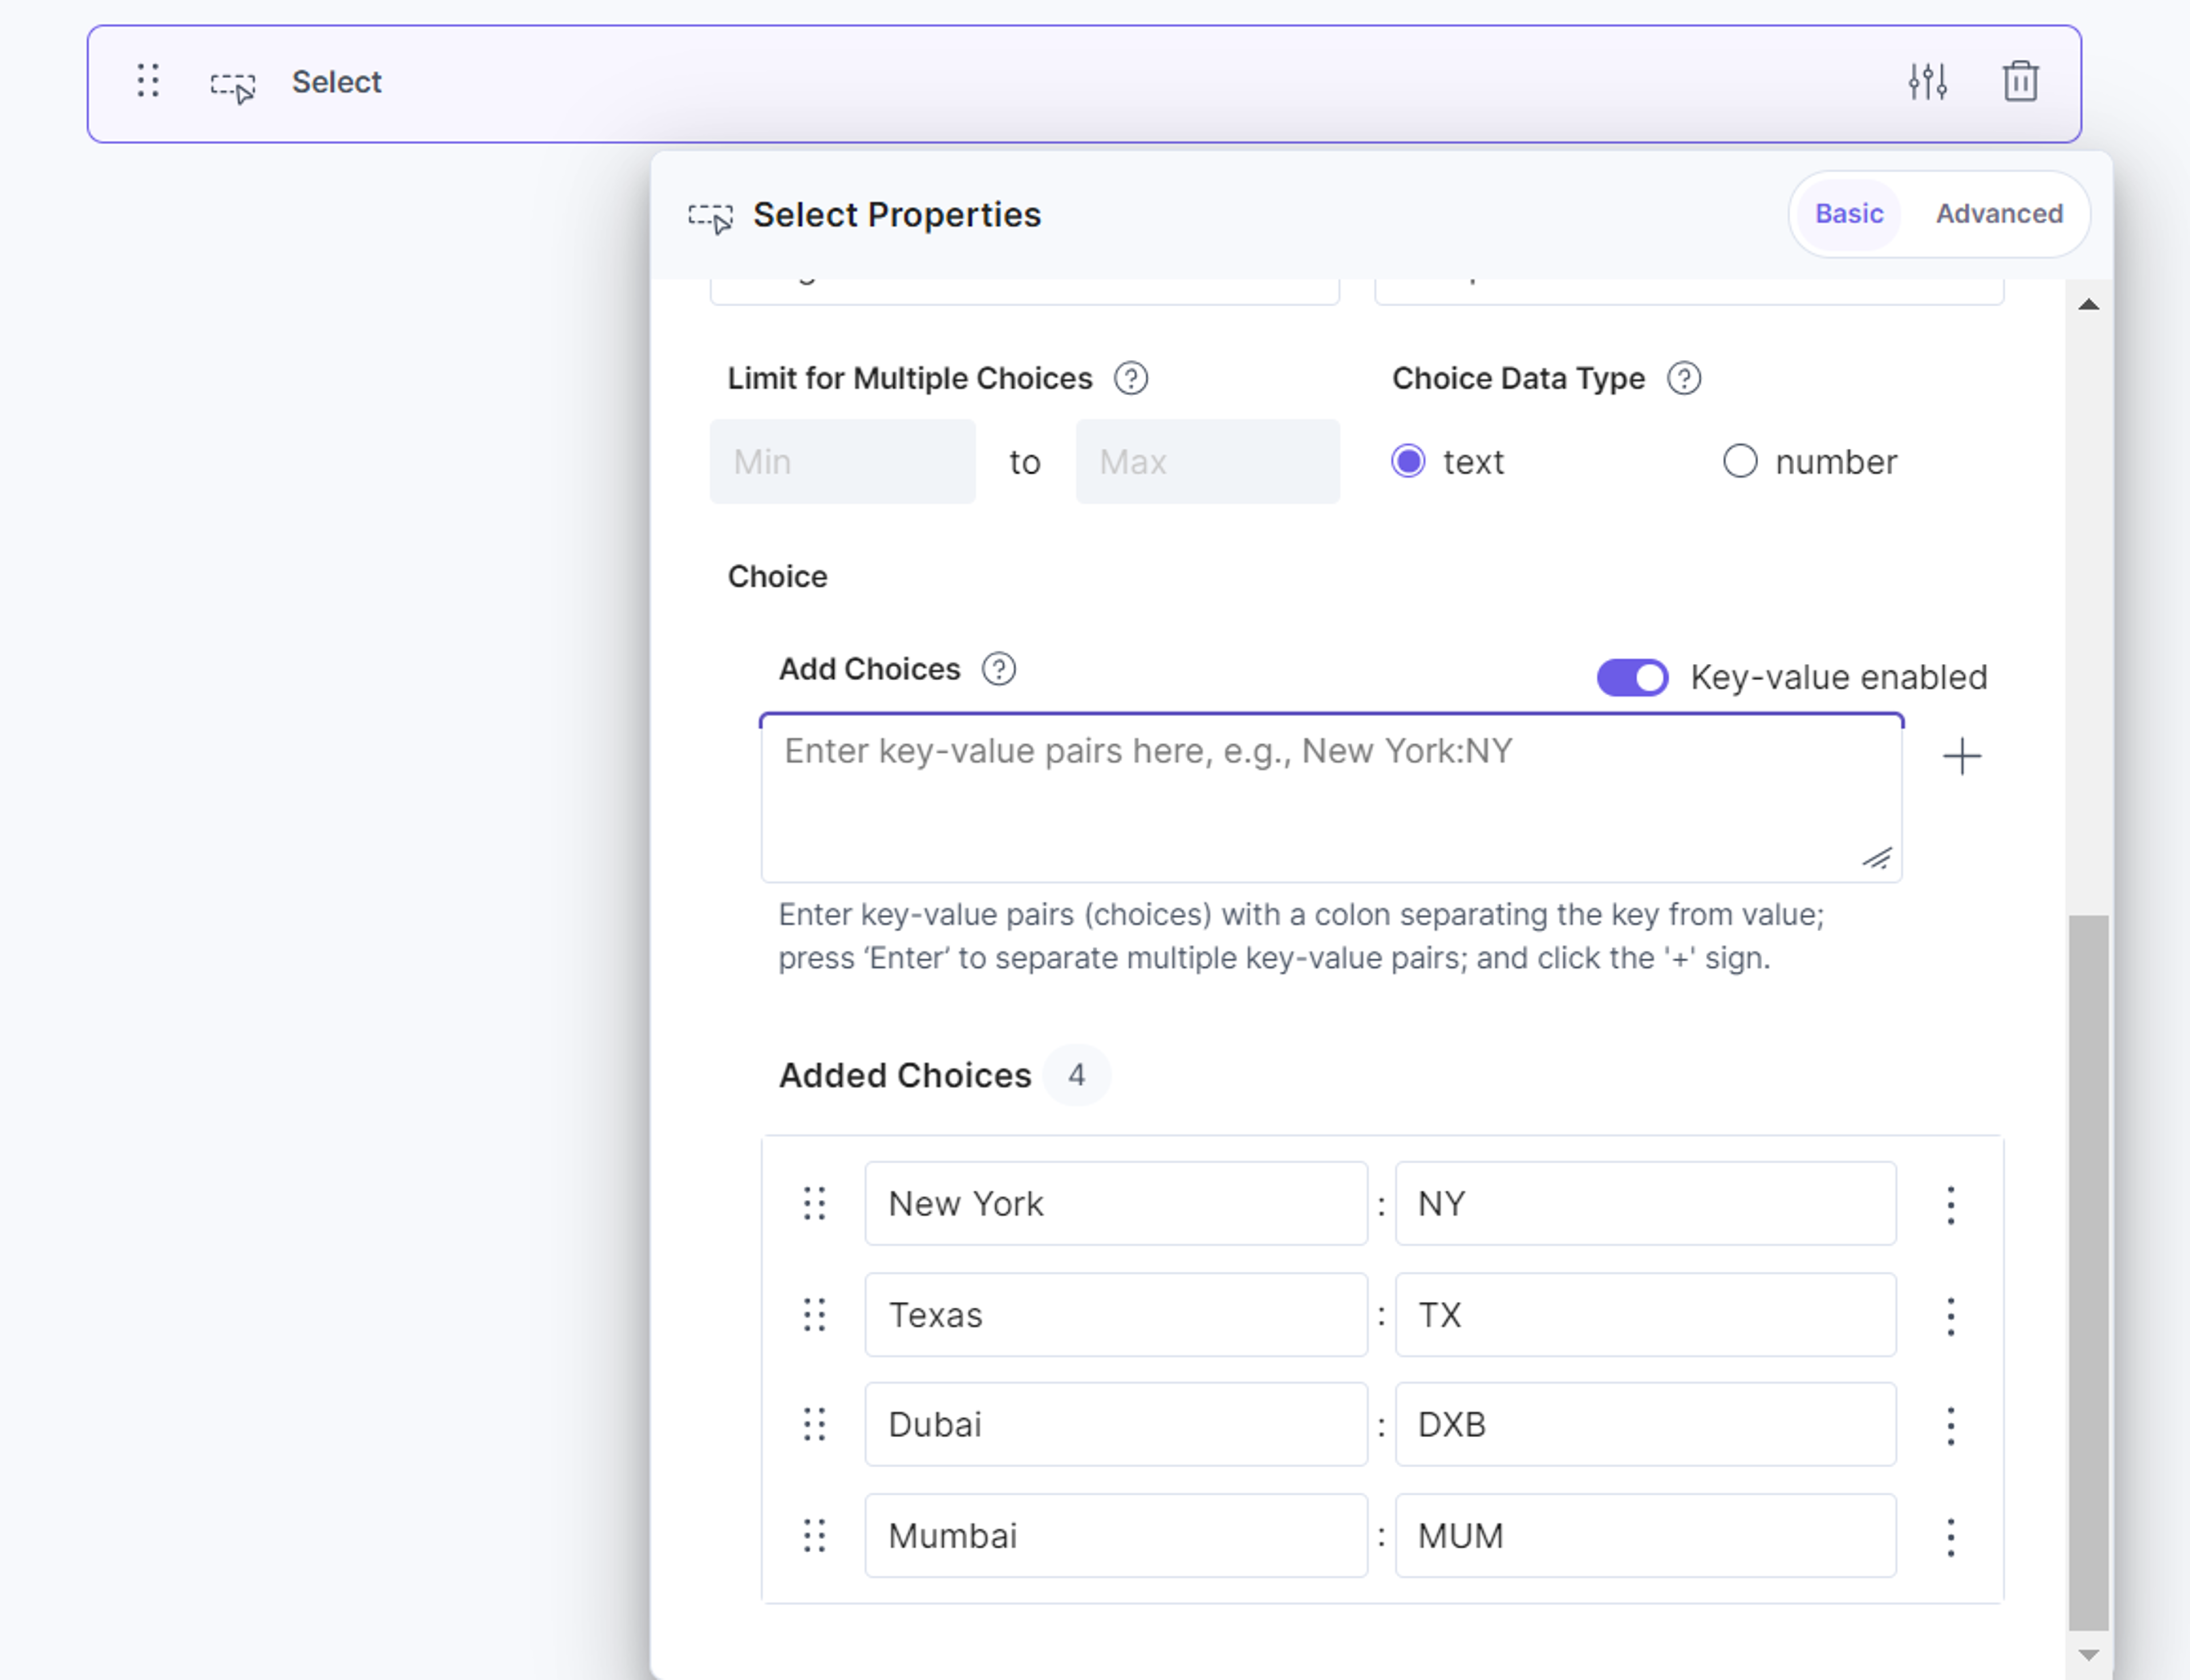Show help for Choice Data Type

[1684, 379]
